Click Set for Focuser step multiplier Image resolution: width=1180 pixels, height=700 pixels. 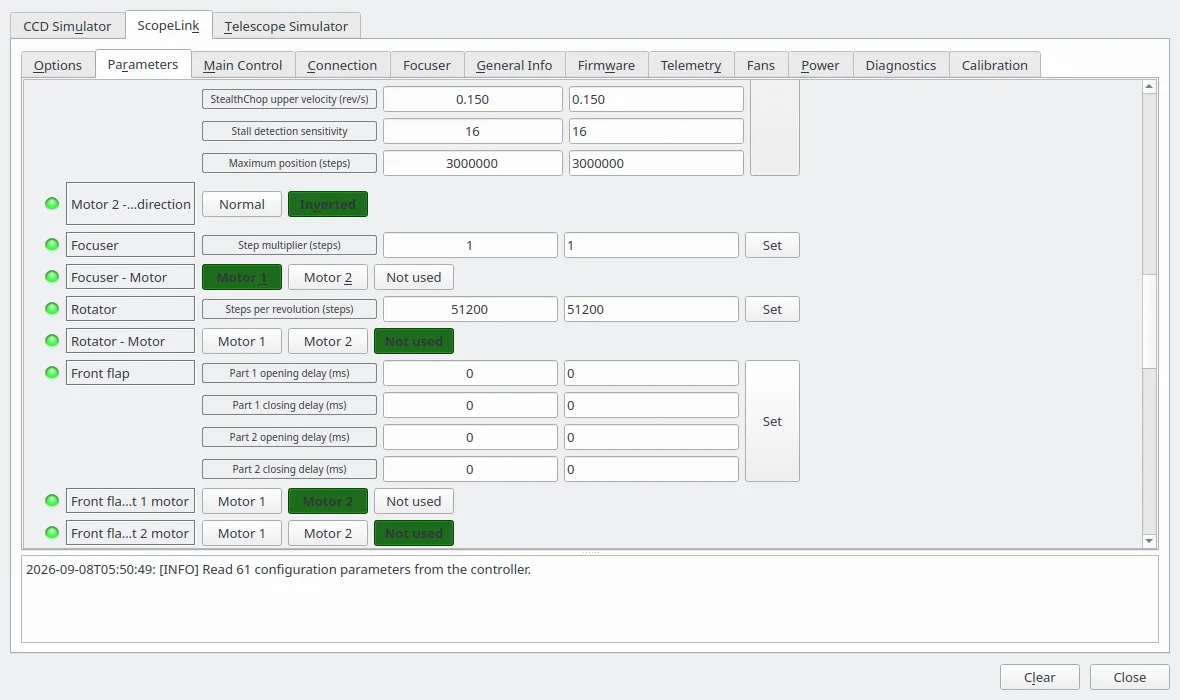[x=772, y=245]
